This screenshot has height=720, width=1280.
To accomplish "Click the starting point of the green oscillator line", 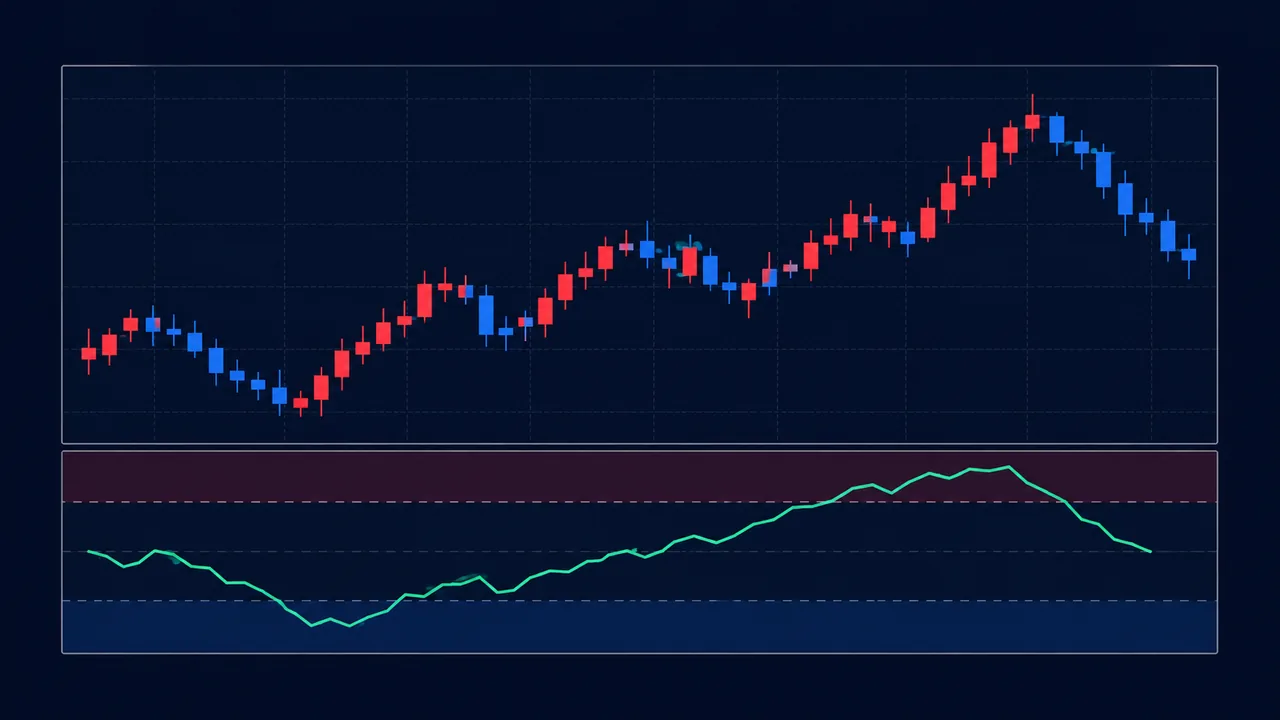I will click(x=89, y=551).
